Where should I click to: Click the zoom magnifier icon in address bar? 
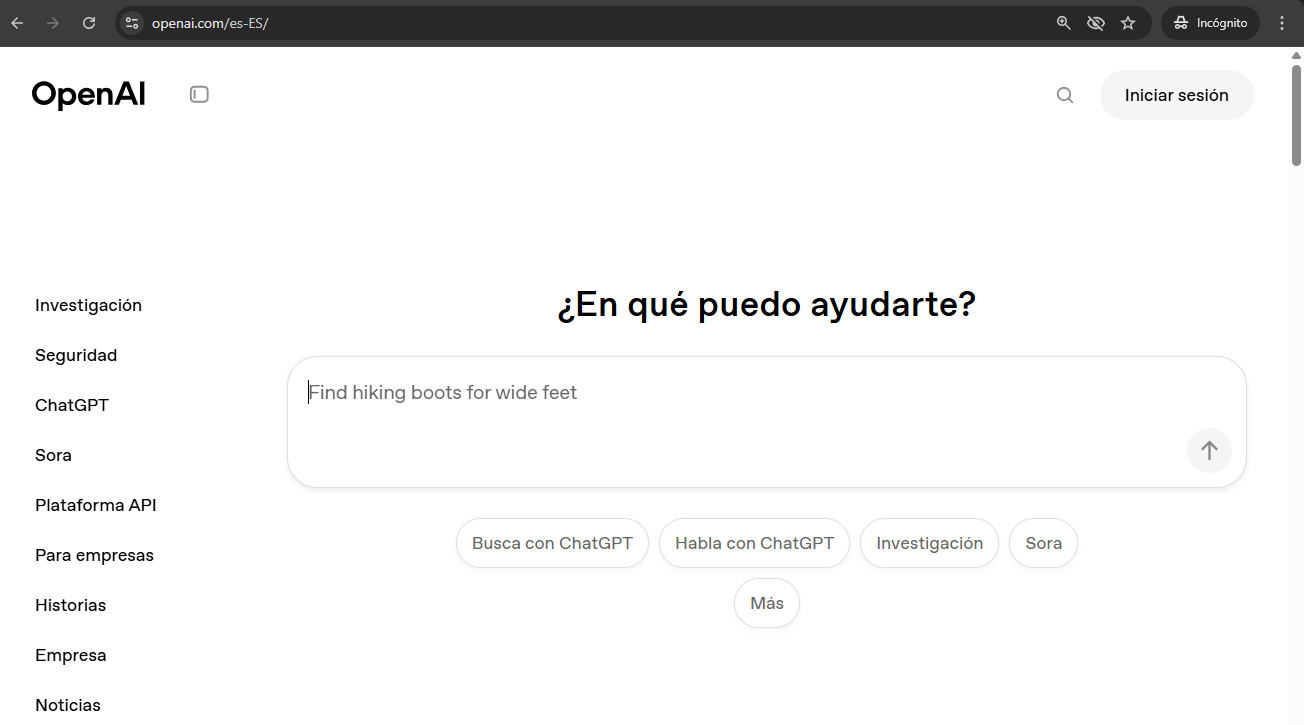pos(1064,23)
